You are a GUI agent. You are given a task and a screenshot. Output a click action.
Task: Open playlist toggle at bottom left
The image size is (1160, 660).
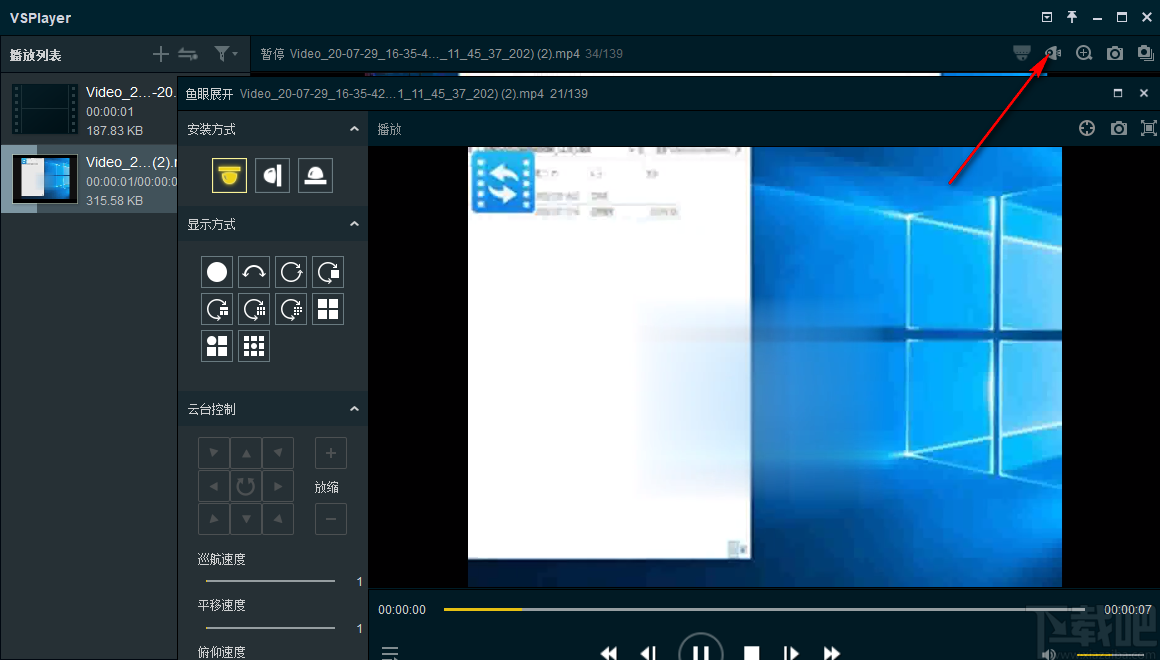[x=390, y=652]
